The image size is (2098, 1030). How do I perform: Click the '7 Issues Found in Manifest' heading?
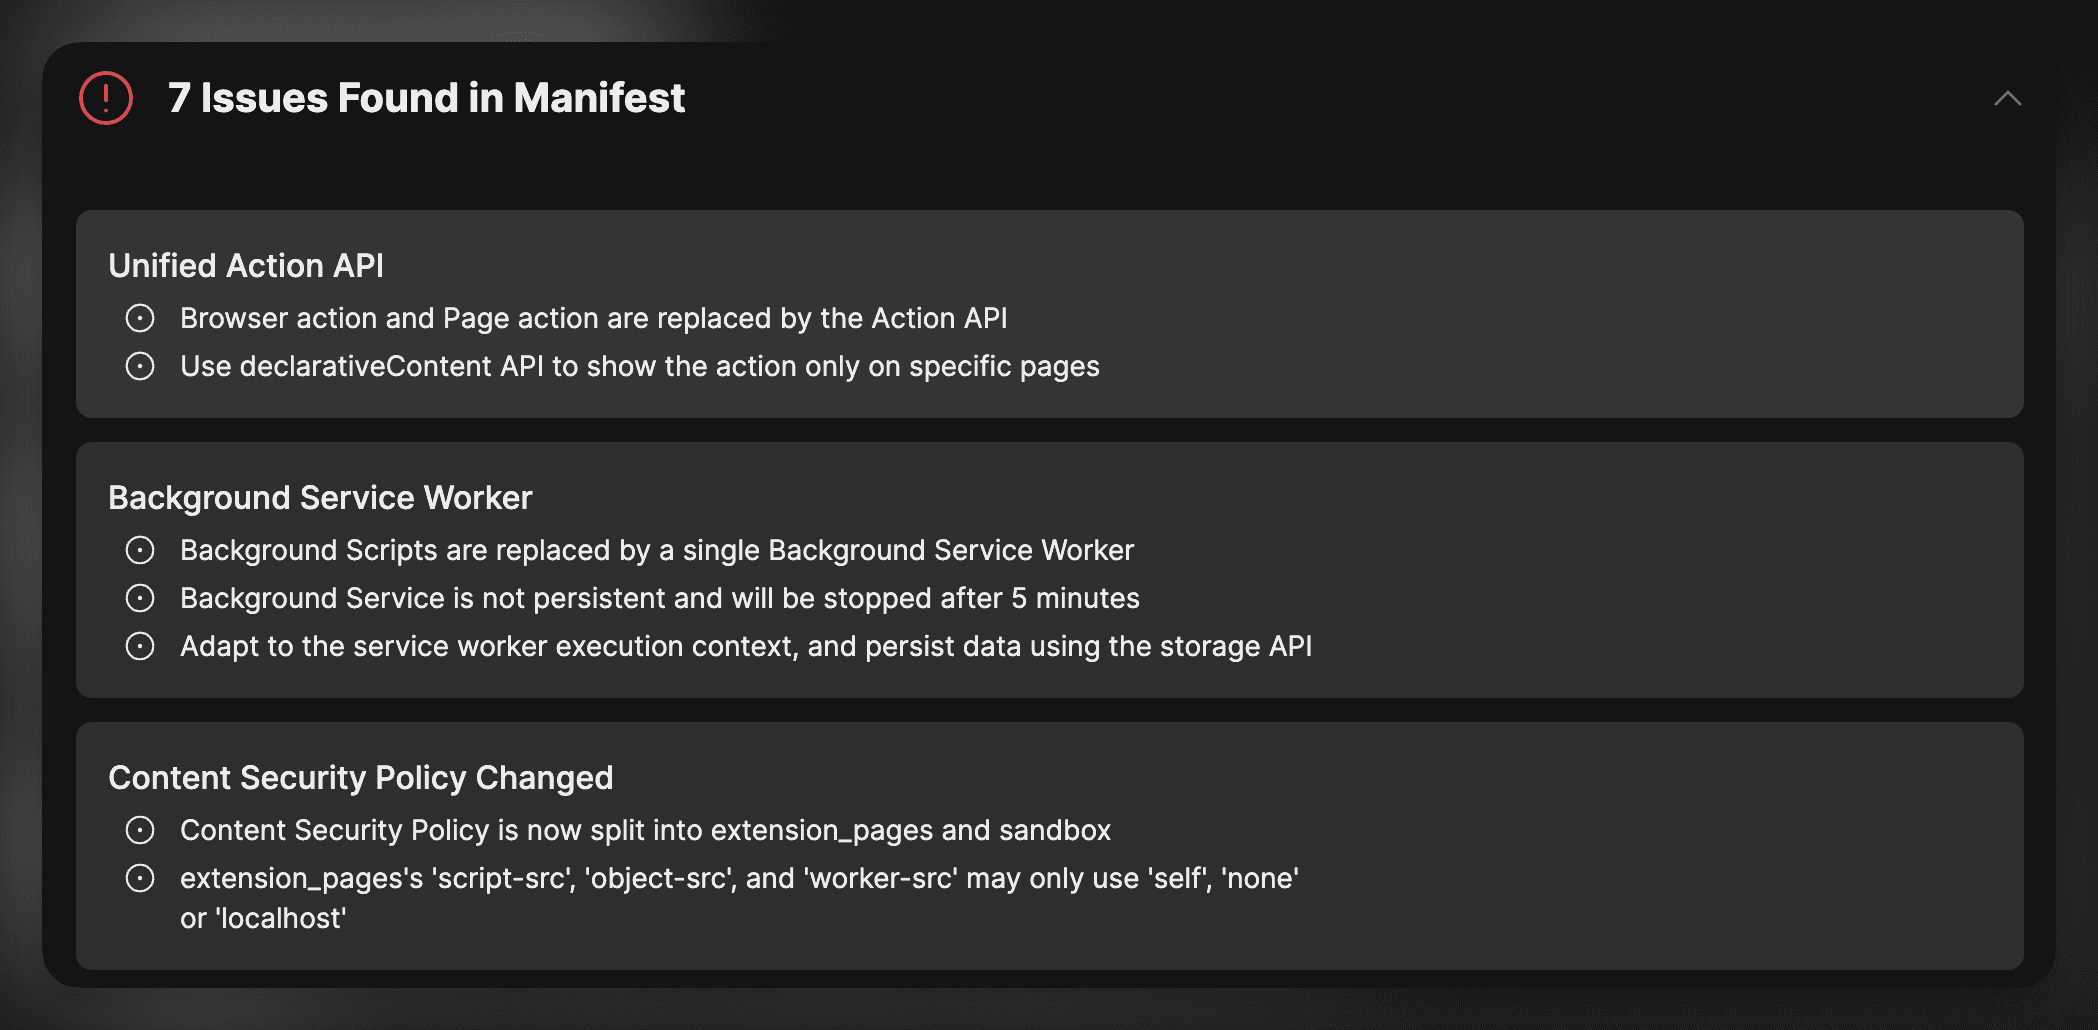pyautogui.click(x=426, y=98)
